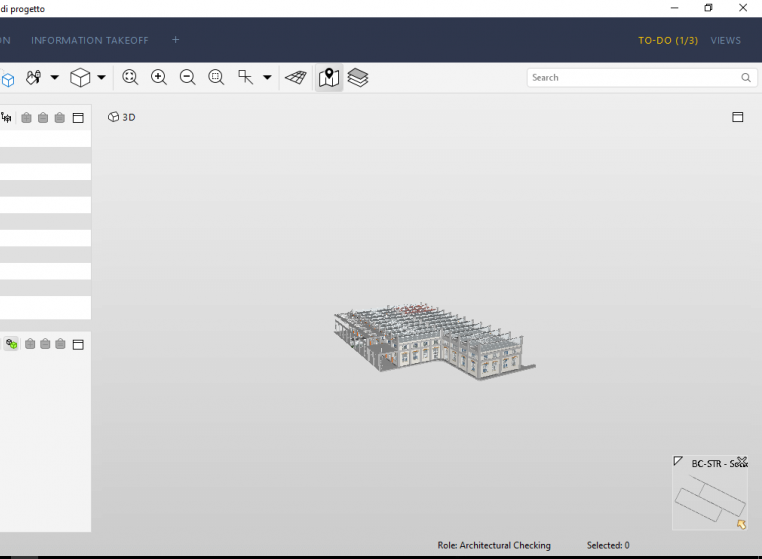The width and height of the screenshot is (762, 559).
Task: Click the search magnifier icon in the Search field
Action: (746, 78)
